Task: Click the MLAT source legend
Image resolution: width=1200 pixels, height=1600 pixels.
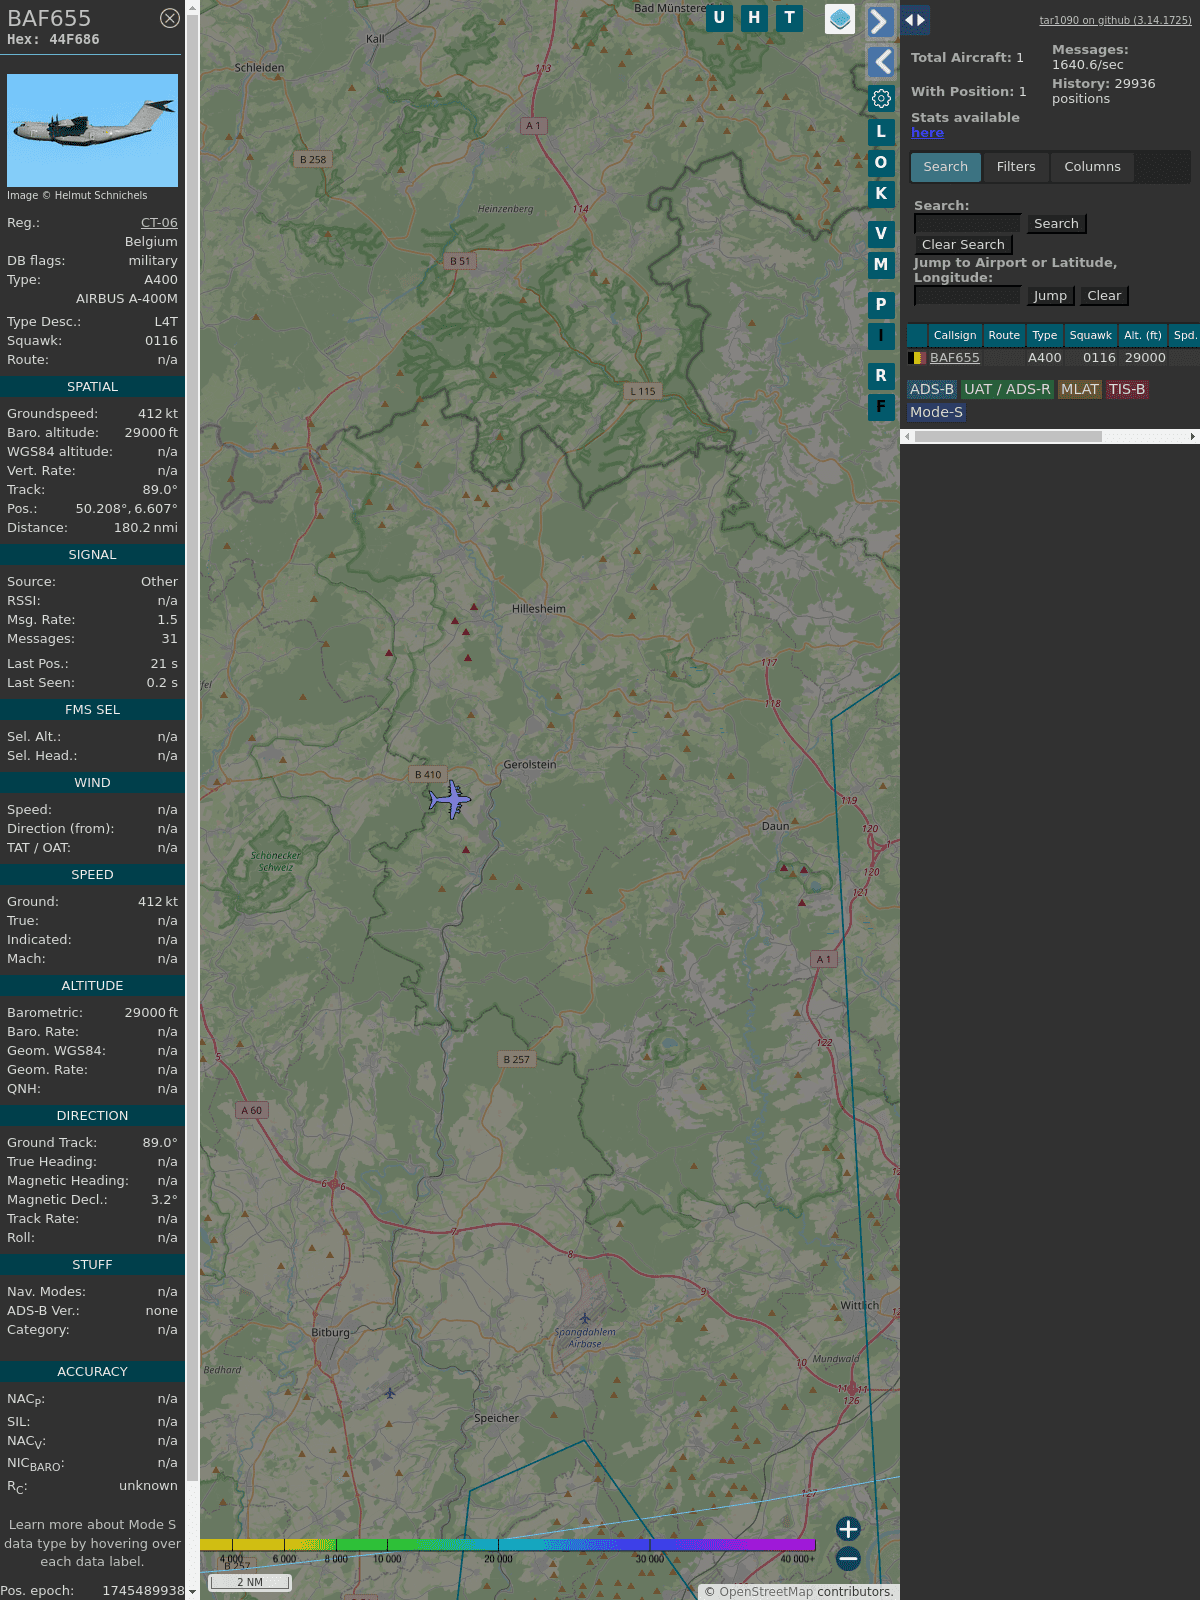Action: [1080, 390]
